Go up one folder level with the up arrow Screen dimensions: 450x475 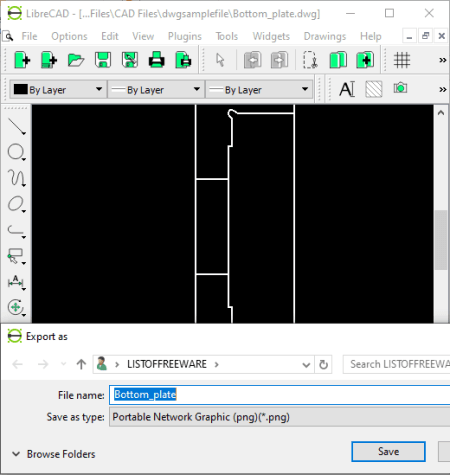pyautogui.click(x=81, y=364)
